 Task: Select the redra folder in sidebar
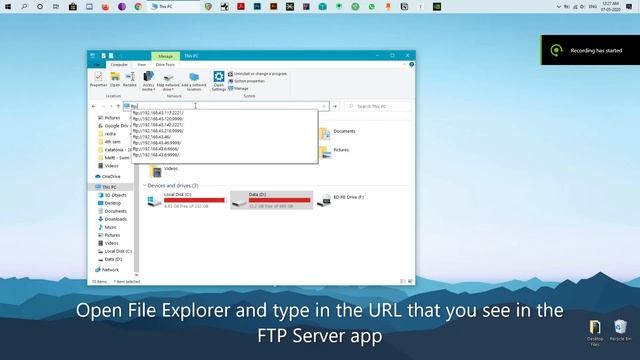pyautogui.click(x=108, y=134)
